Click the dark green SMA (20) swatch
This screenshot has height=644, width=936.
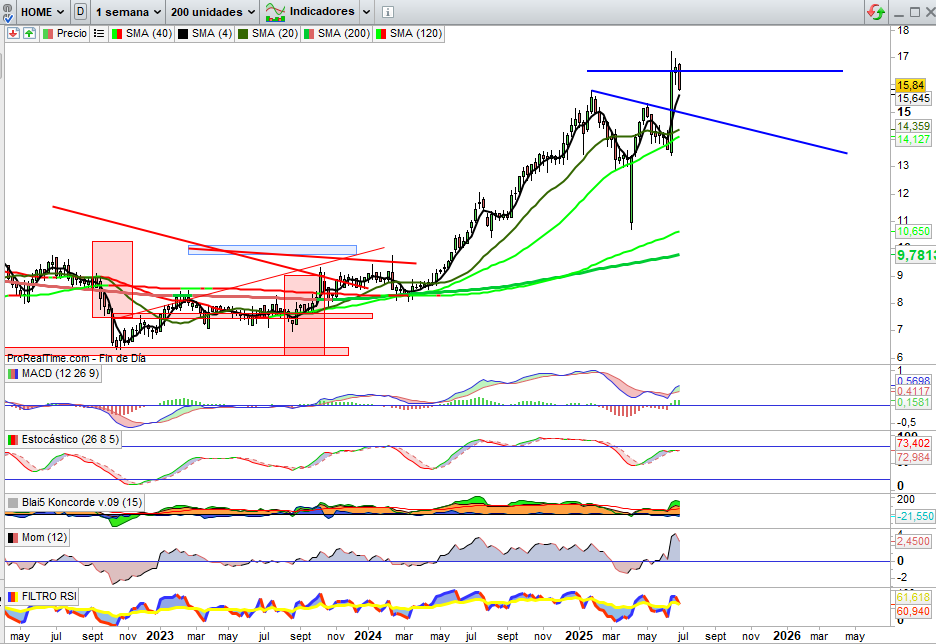(x=243, y=34)
